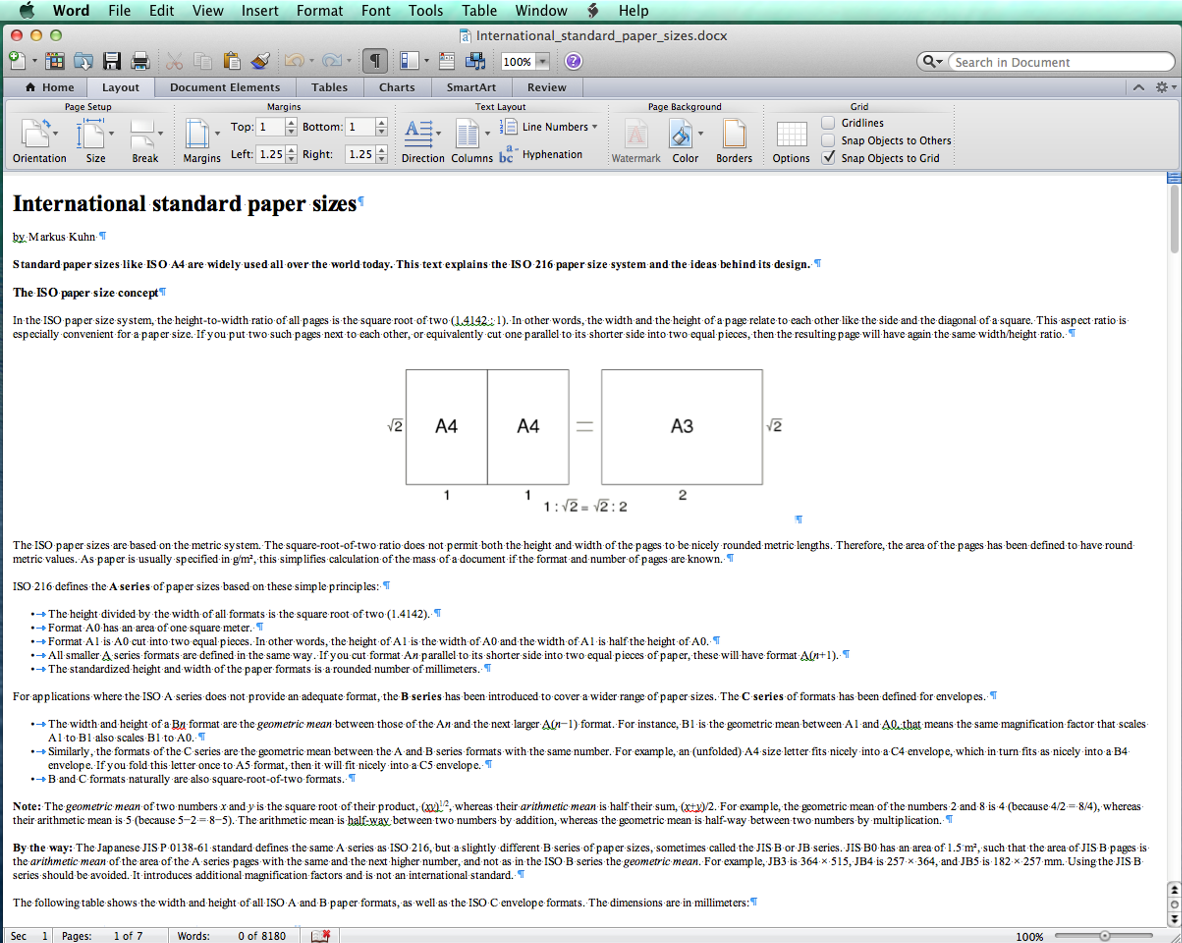Switch to the Document Elements tab
1182x943 pixels.
[225, 87]
